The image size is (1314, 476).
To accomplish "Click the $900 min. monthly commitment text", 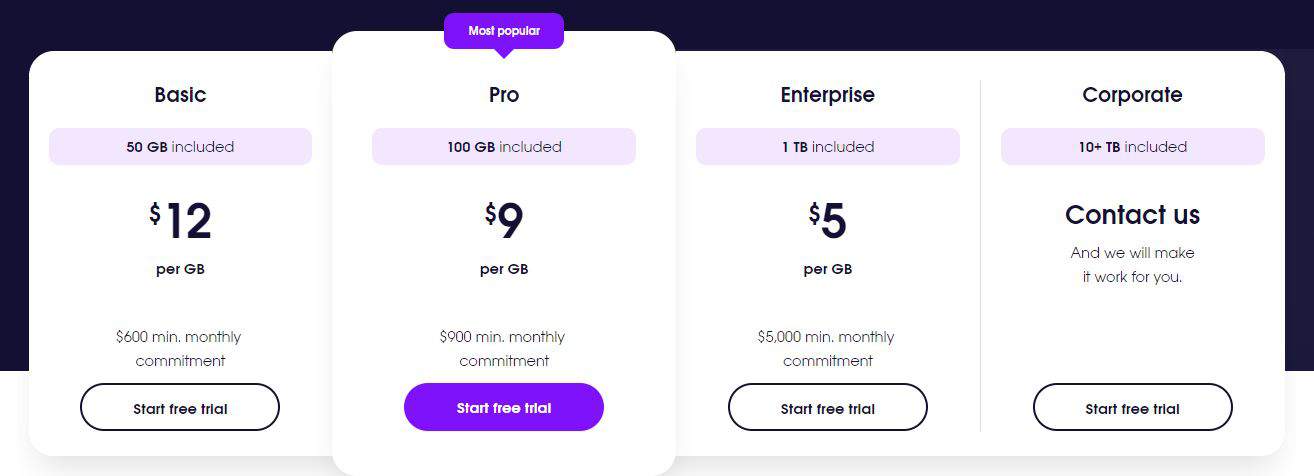I will click(x=503, y=348).
